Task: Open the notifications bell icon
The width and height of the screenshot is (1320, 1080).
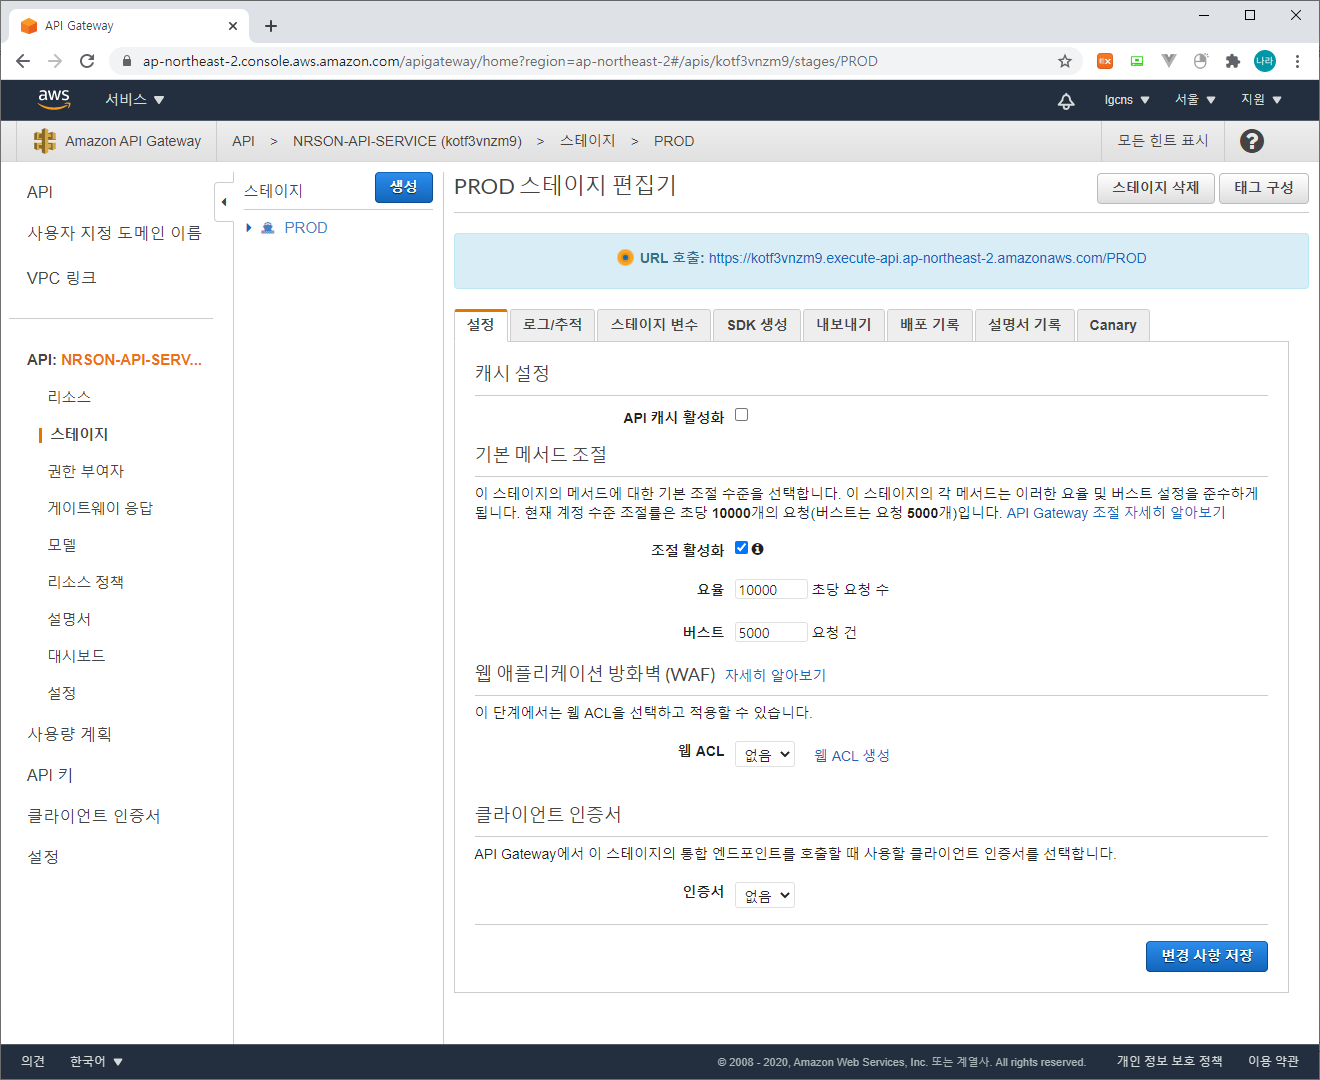Action: pyautogui.click(x=1066, y=100)
